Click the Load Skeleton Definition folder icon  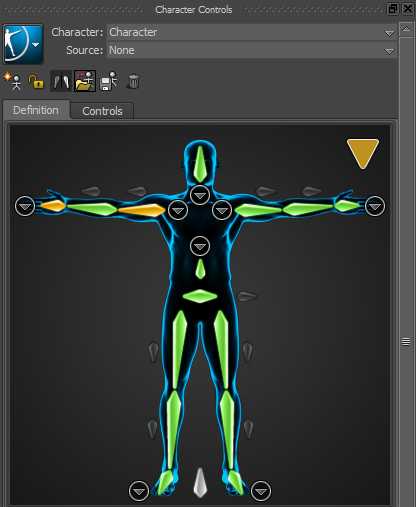[85, 81]
